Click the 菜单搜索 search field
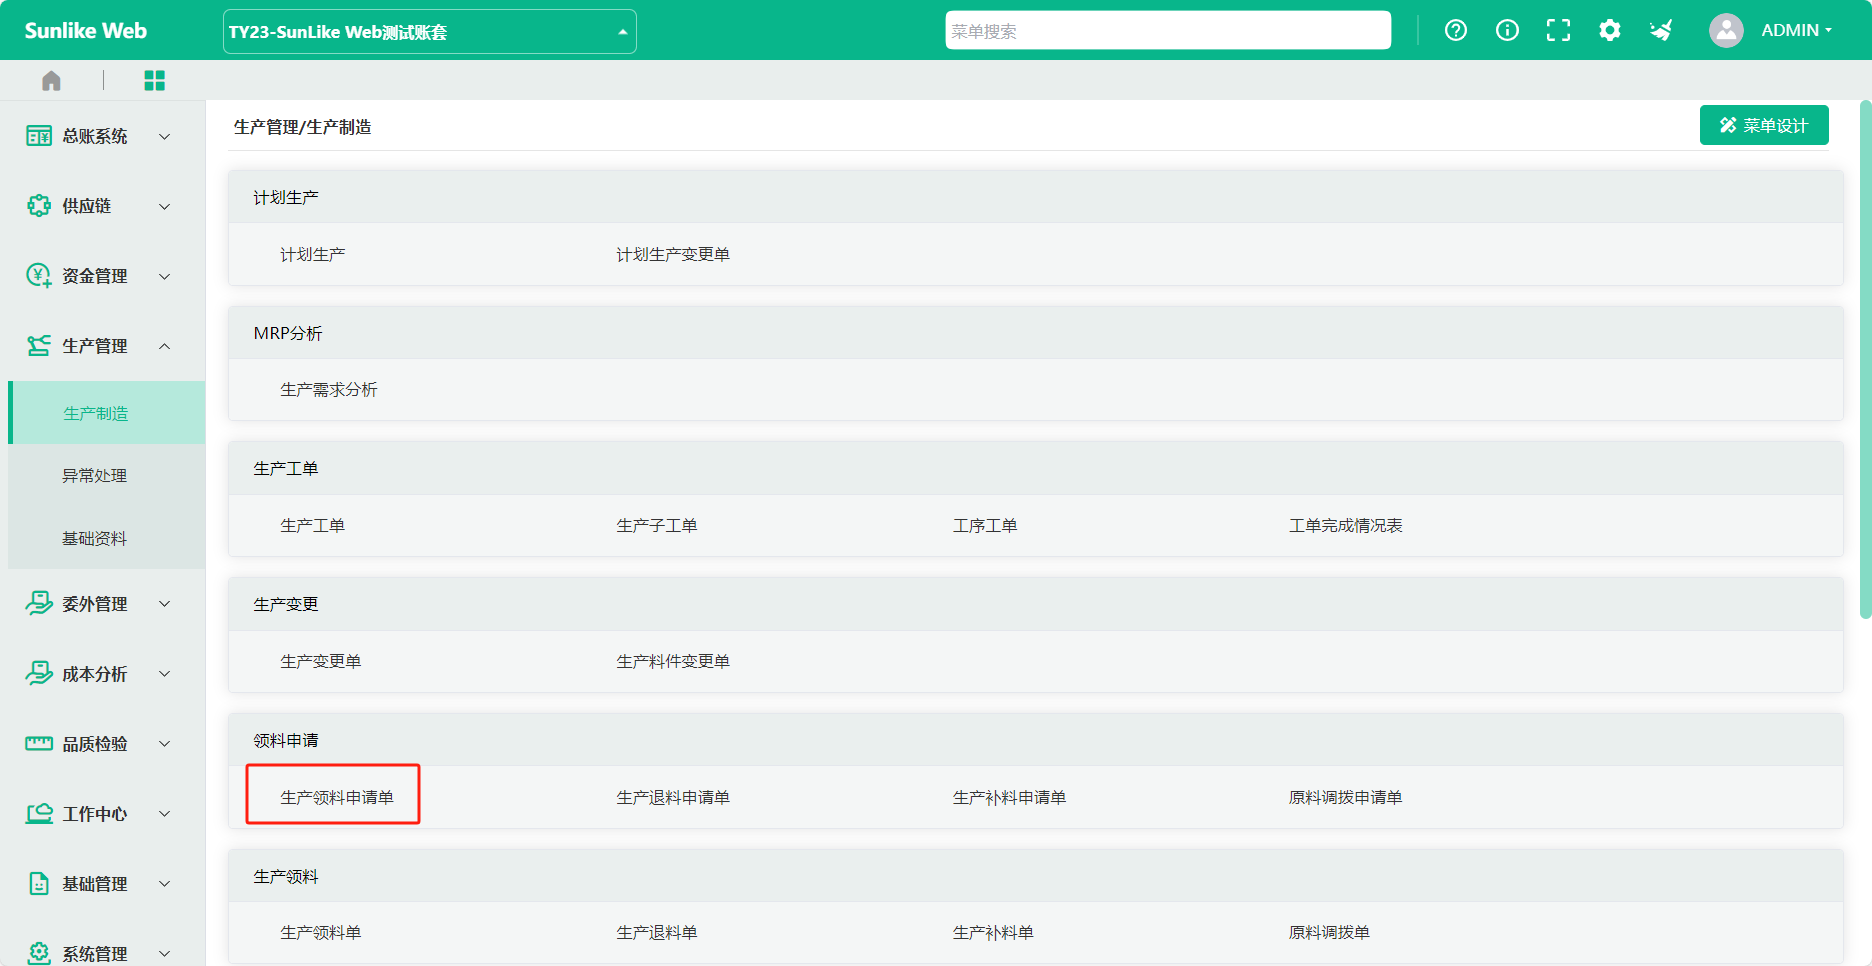 click(x=1168, y=30)
